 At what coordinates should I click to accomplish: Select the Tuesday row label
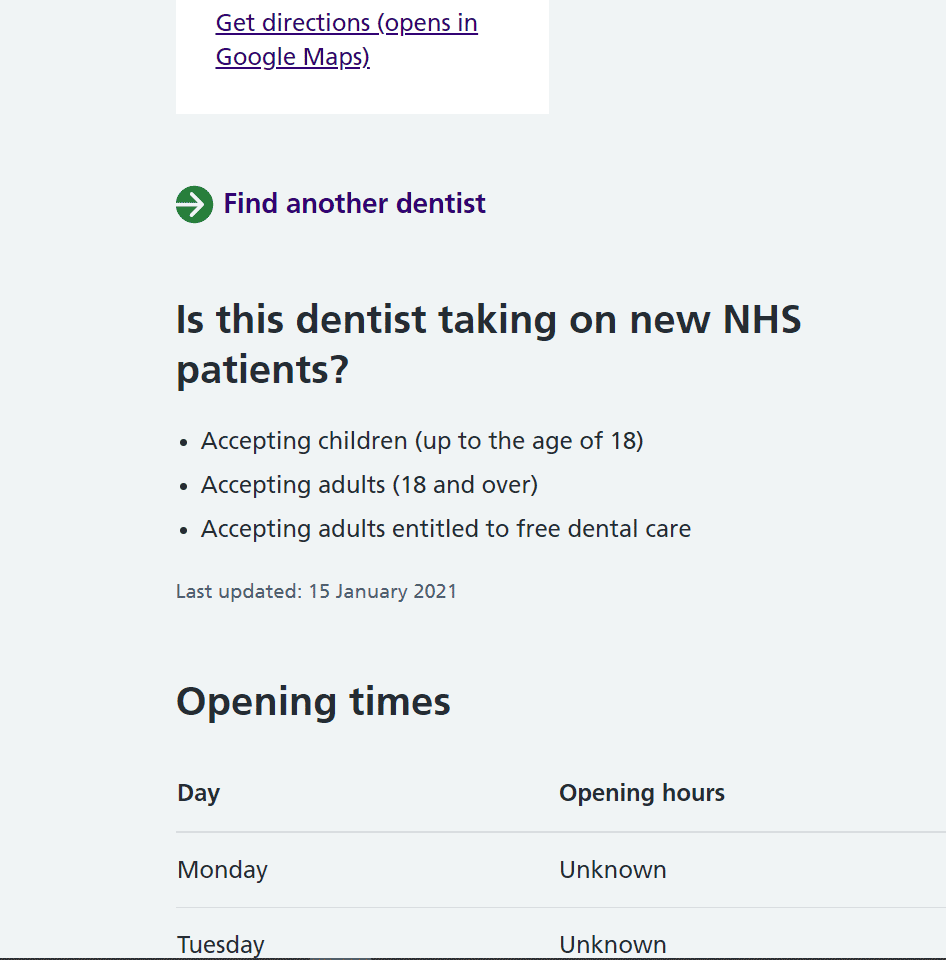221,944
